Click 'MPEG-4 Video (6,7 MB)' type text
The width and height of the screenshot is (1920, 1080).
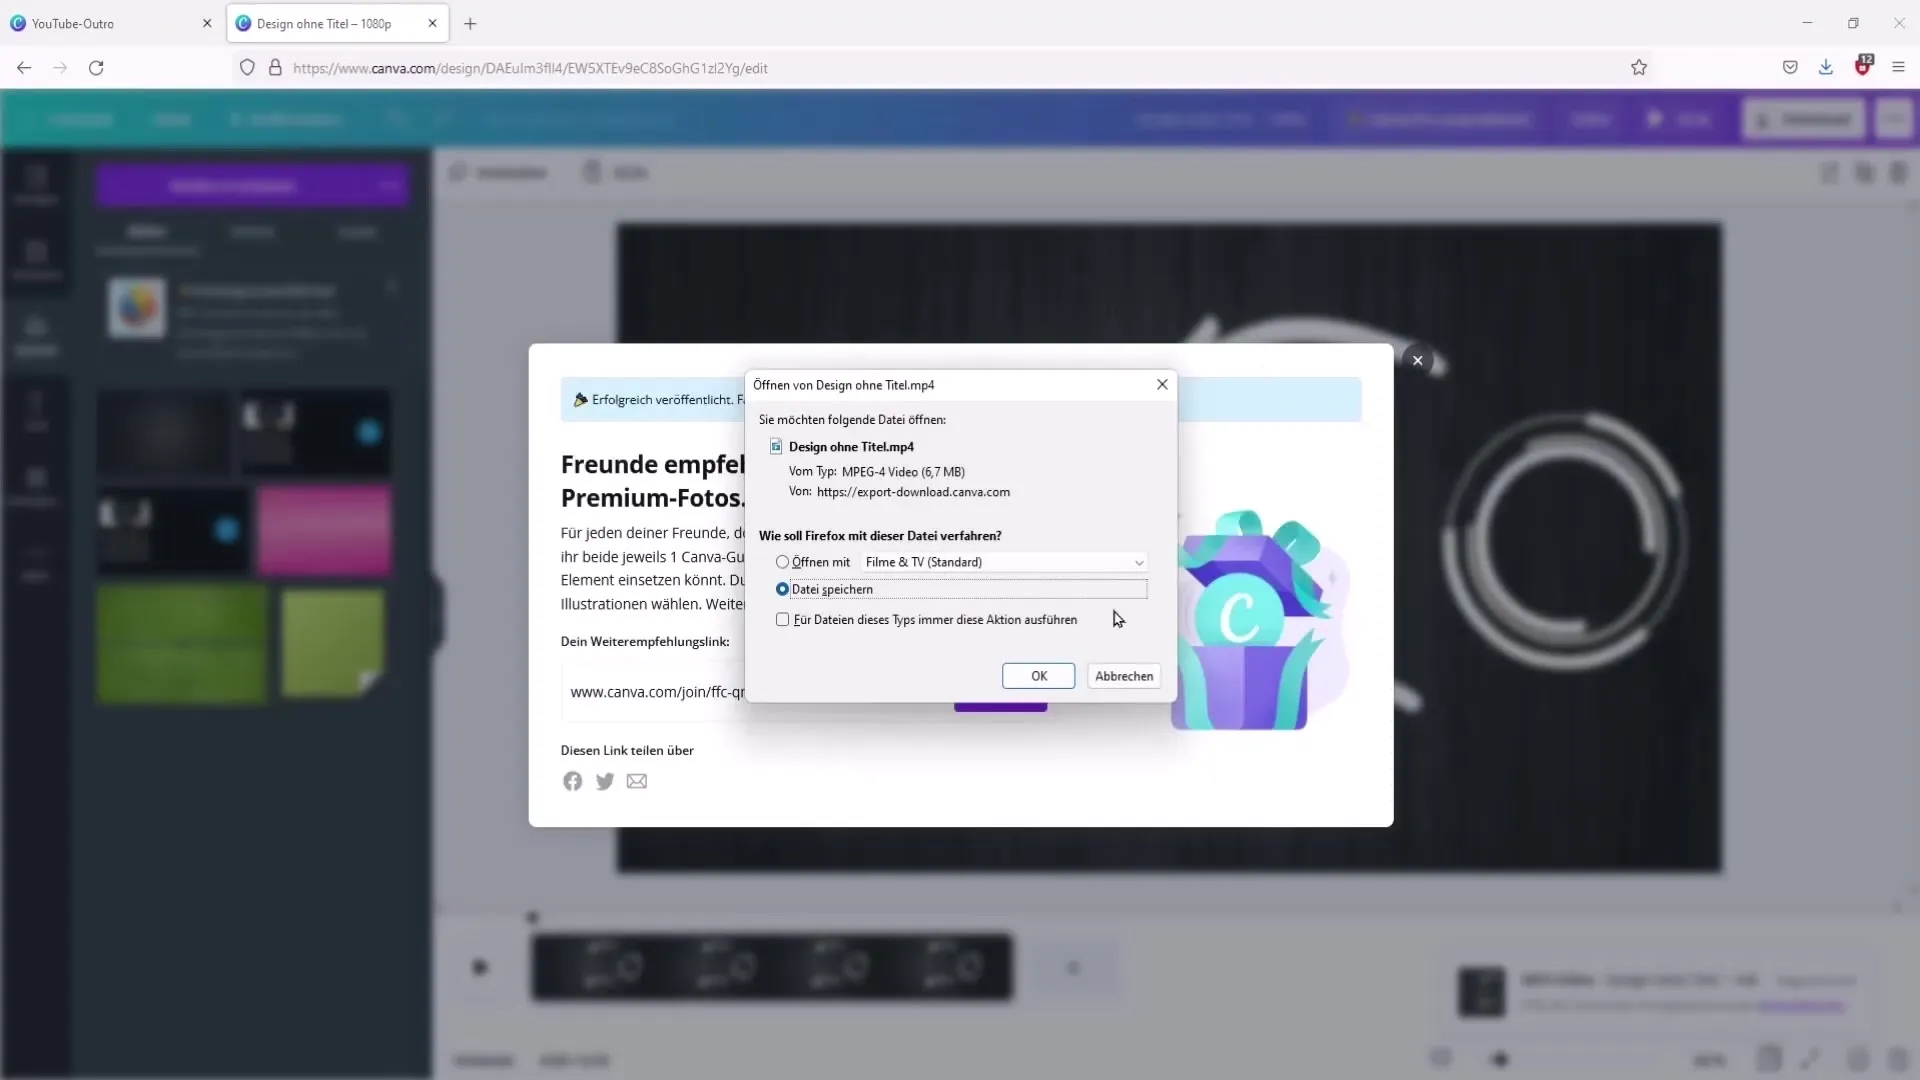tap(903, 472)
